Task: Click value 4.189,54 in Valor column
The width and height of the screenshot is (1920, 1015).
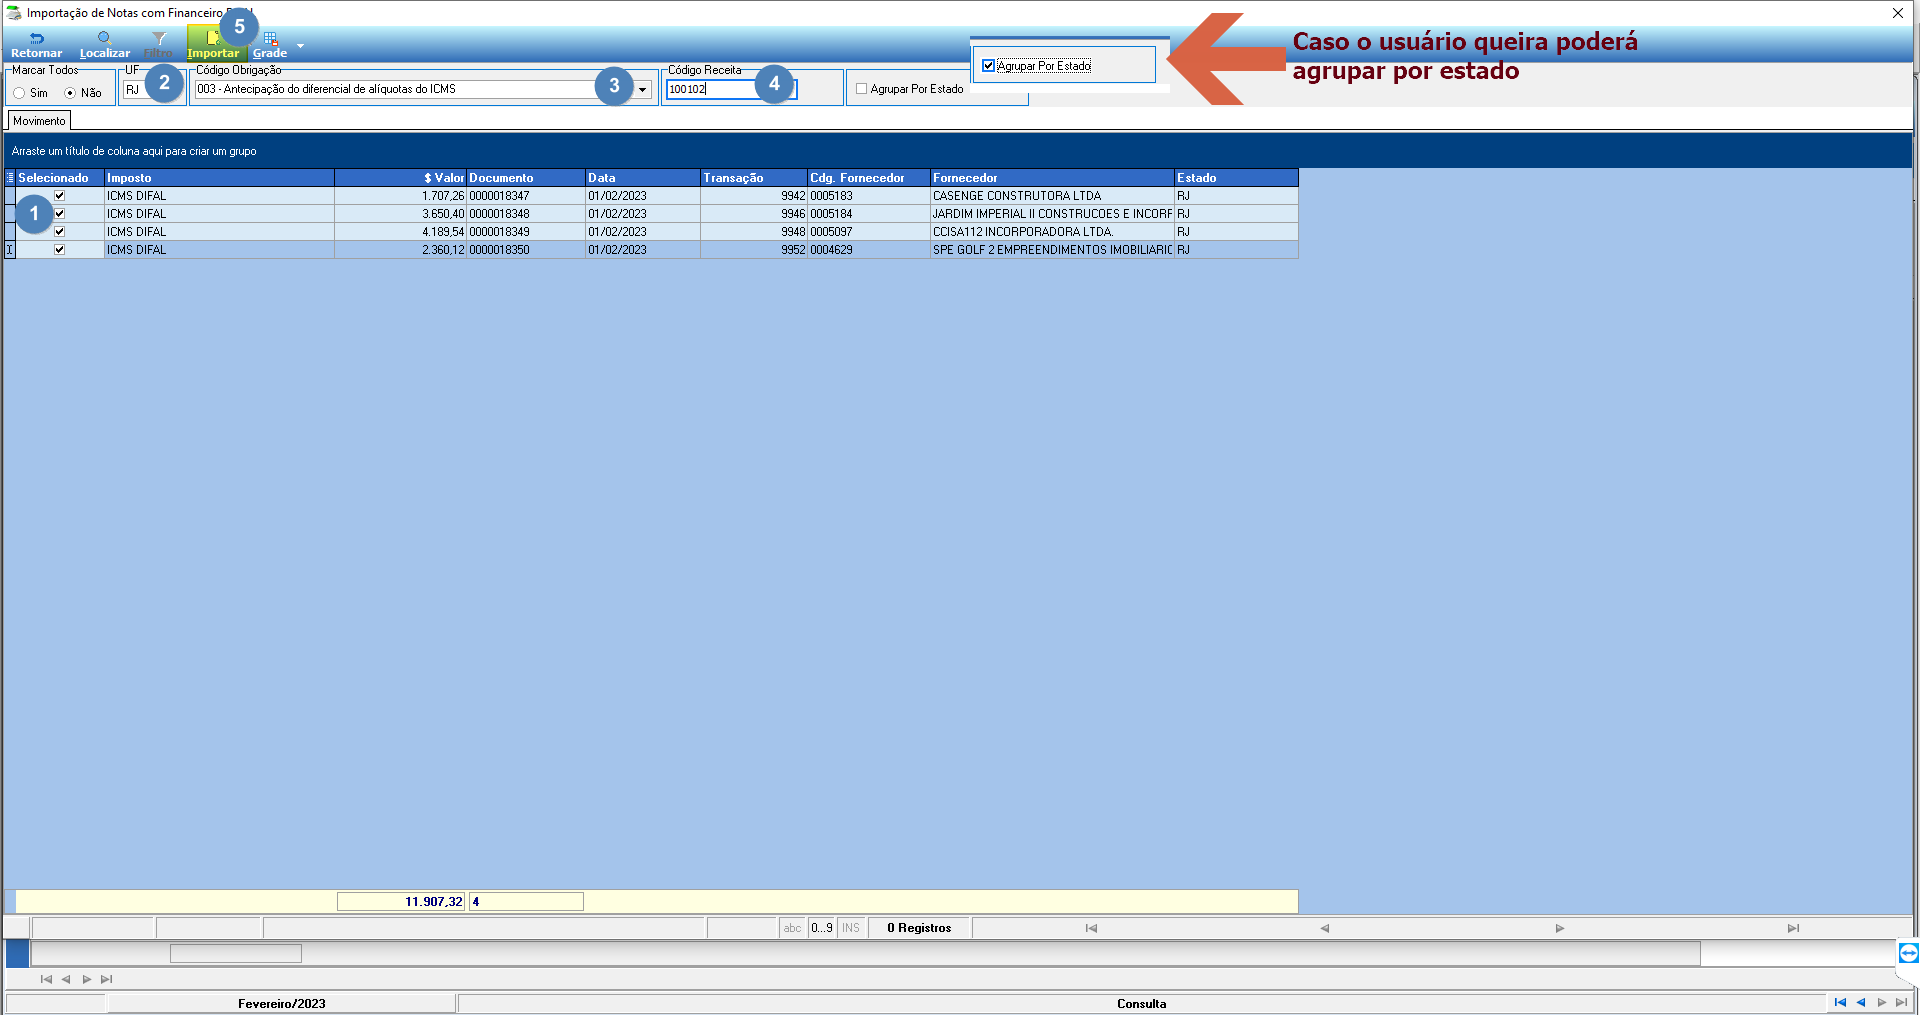Action: 443,232
